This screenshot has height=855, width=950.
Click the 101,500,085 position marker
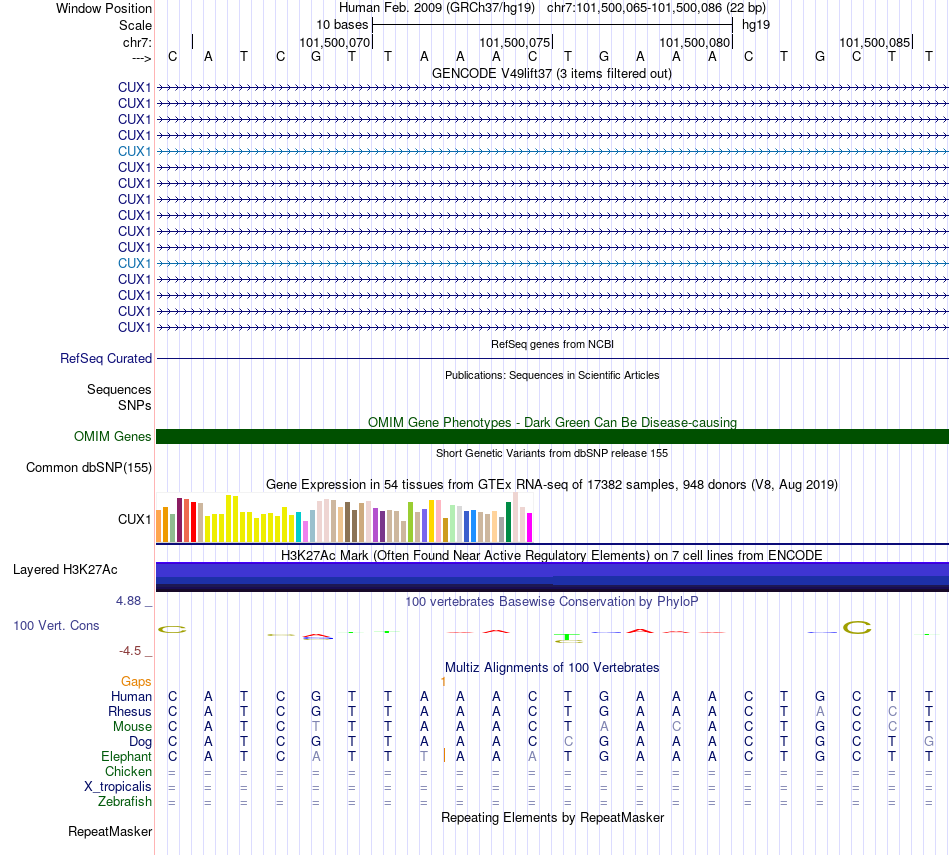click(874, 42)
